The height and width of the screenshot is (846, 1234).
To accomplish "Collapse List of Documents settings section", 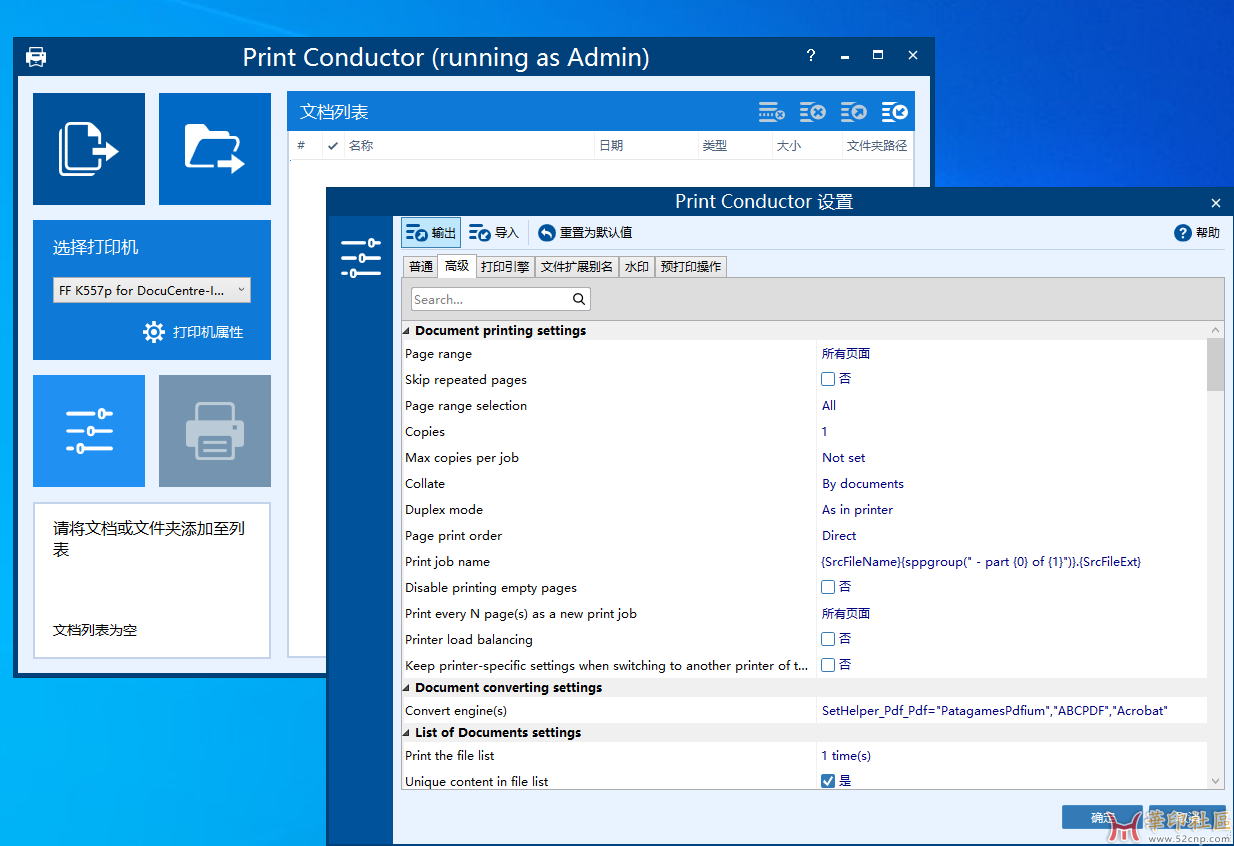I will (x=407, y=733).
